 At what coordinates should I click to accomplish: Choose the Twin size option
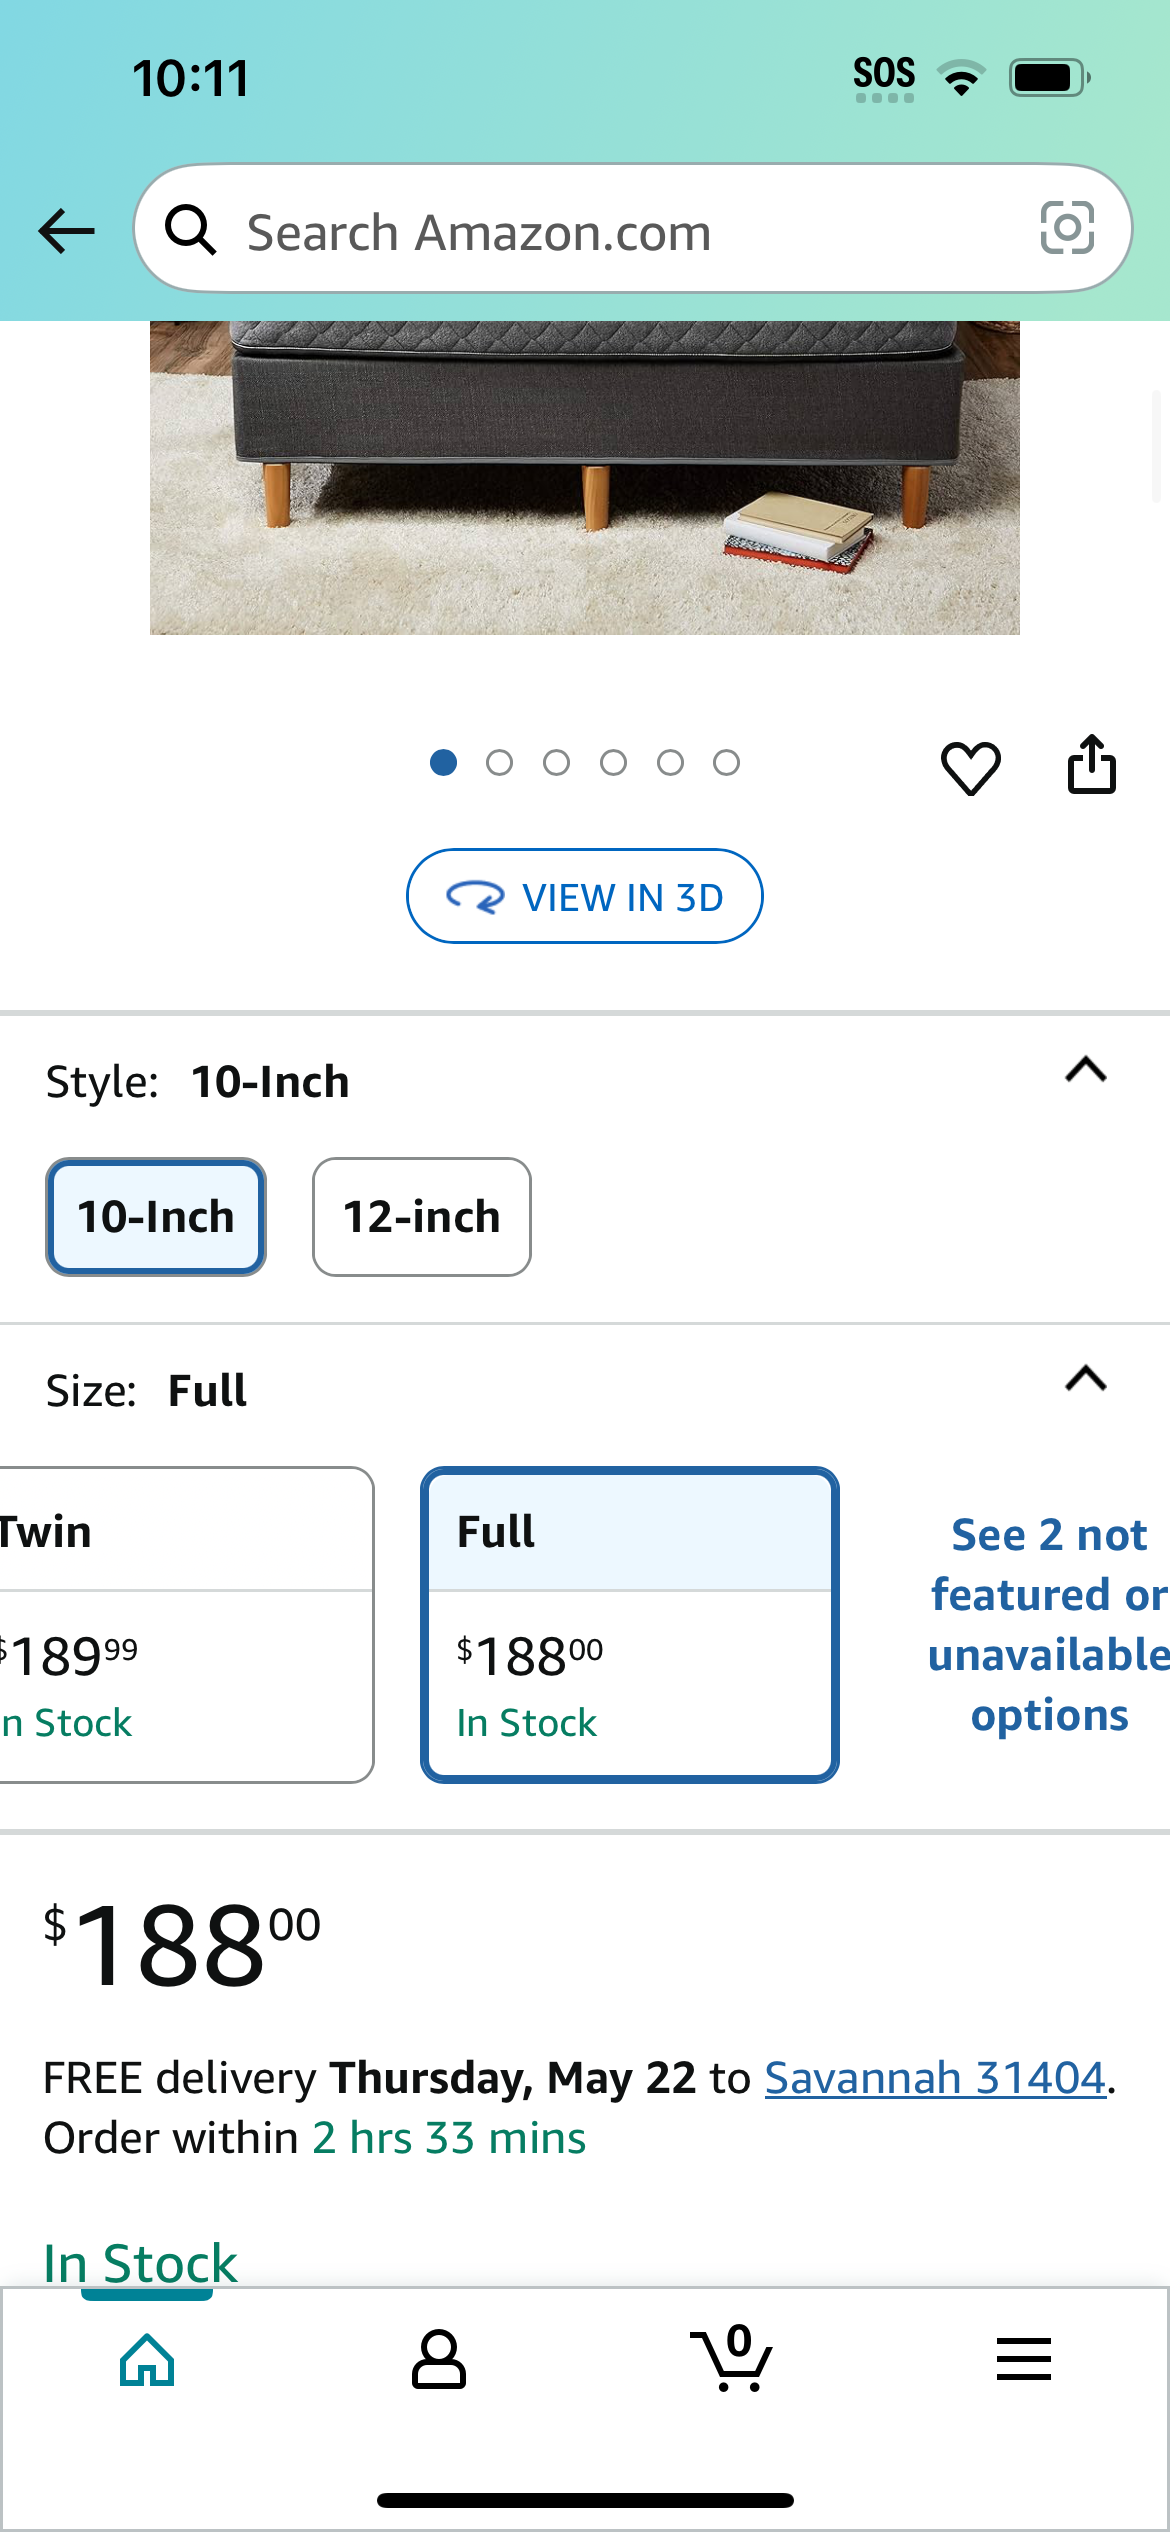point(186,1625)
